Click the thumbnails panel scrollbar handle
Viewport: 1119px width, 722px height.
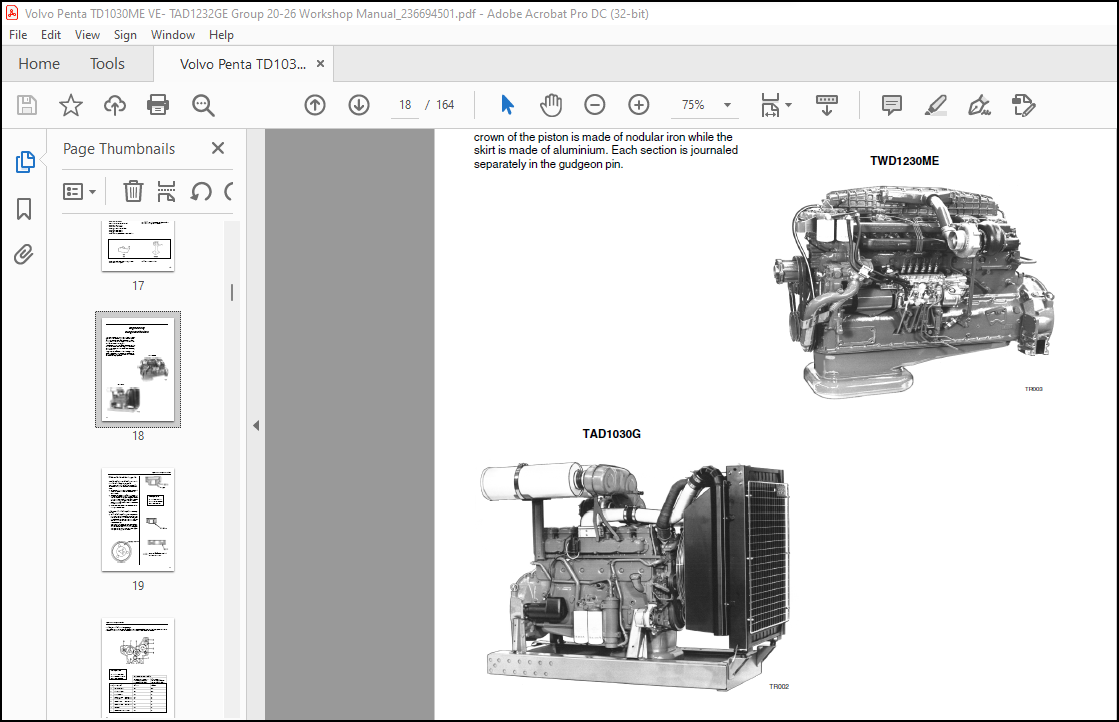click(x=232, y=293)
